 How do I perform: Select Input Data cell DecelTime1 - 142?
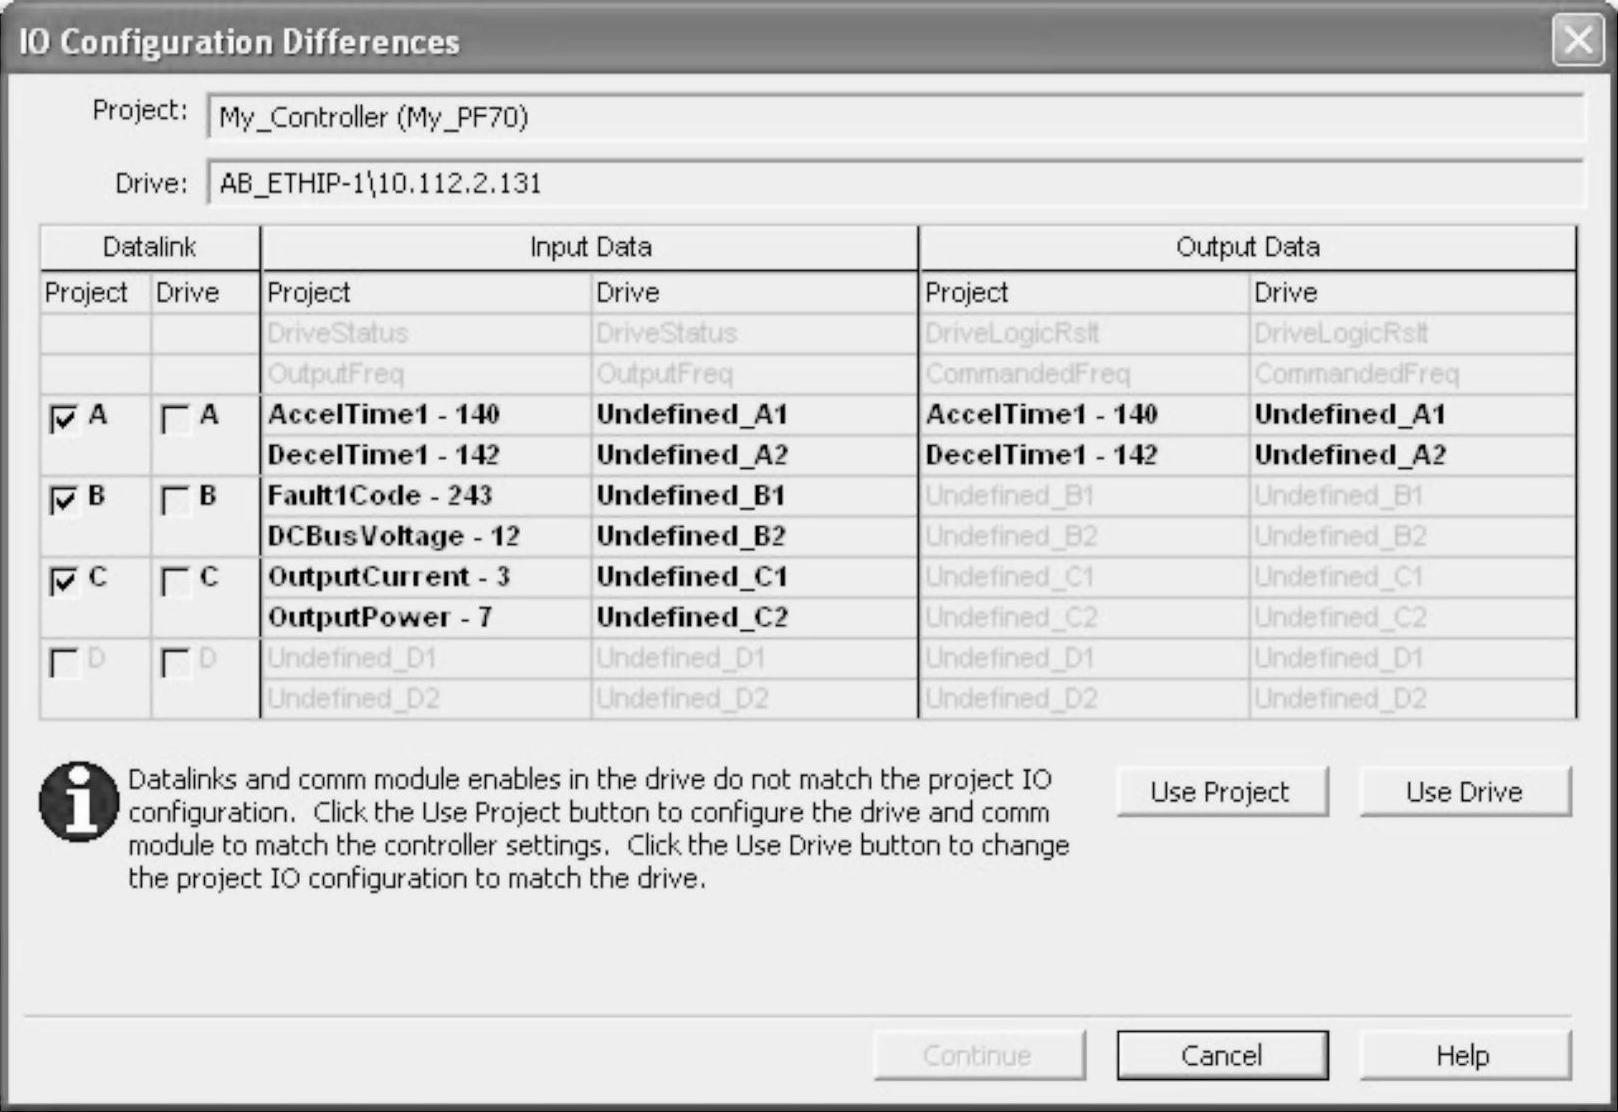426,455
